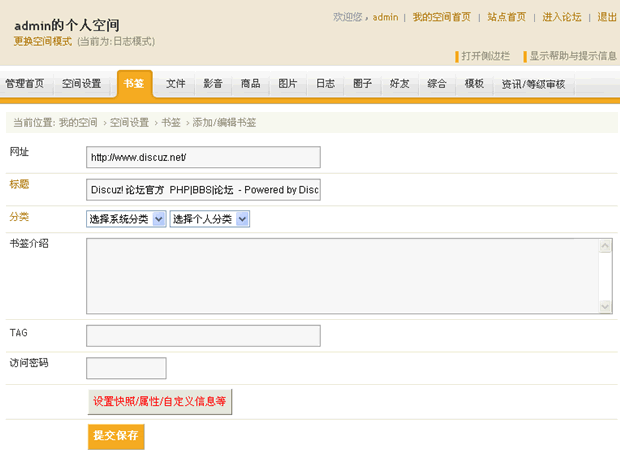620x453 pixels.
Task: Click 设置快照/属性/自定义信息等 button
Action: tap(160, 402)
